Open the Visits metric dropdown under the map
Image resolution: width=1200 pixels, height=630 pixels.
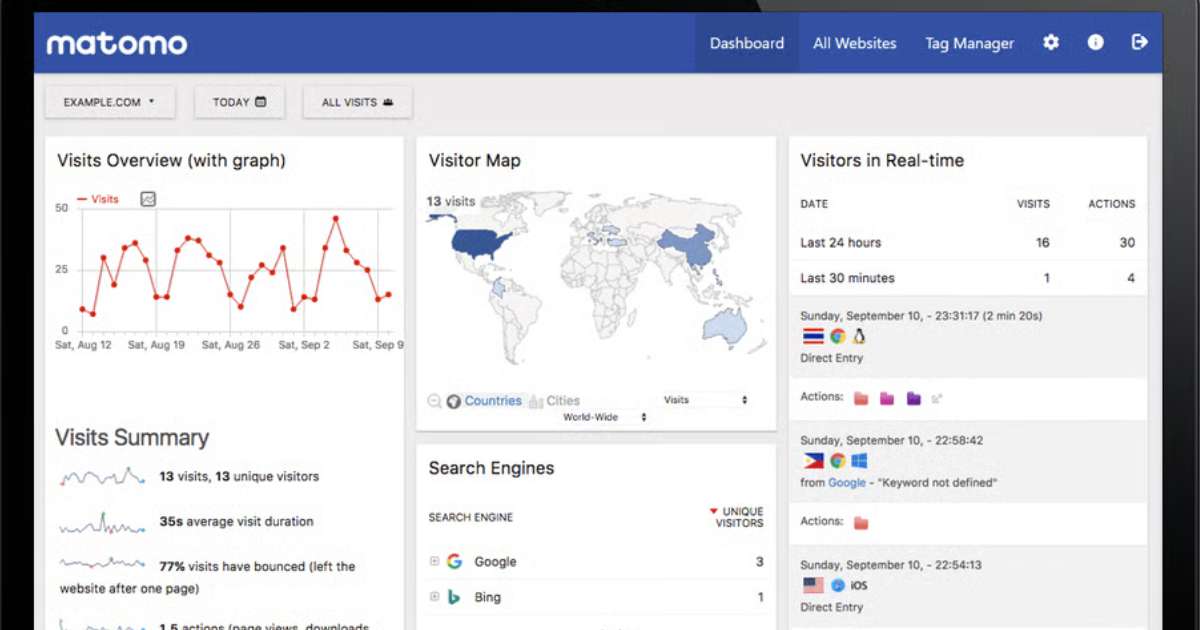pos(706,400)
